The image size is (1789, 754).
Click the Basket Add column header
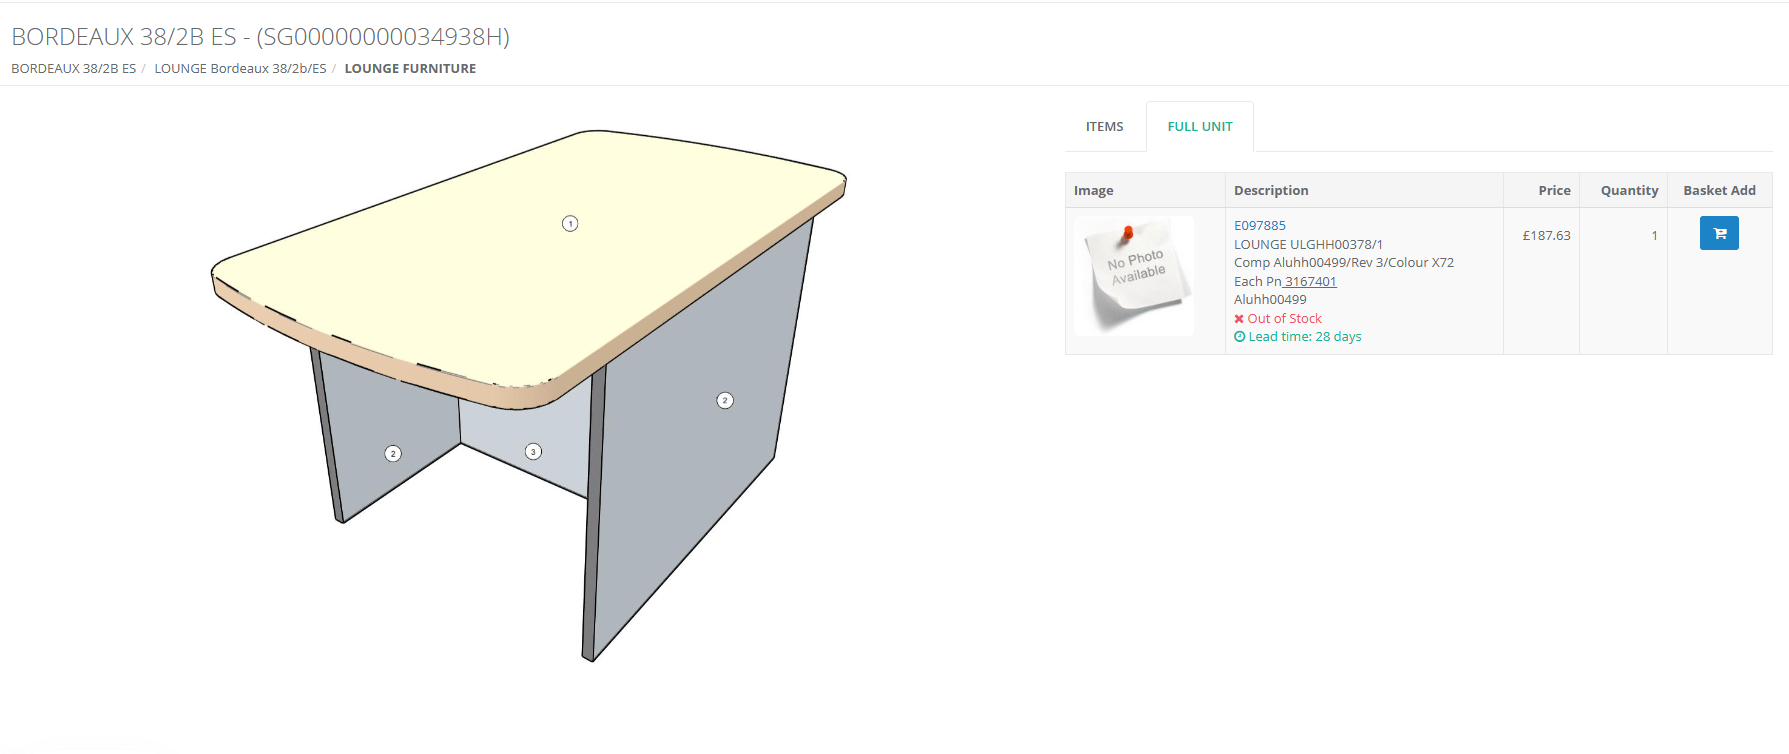point(1718,191)
